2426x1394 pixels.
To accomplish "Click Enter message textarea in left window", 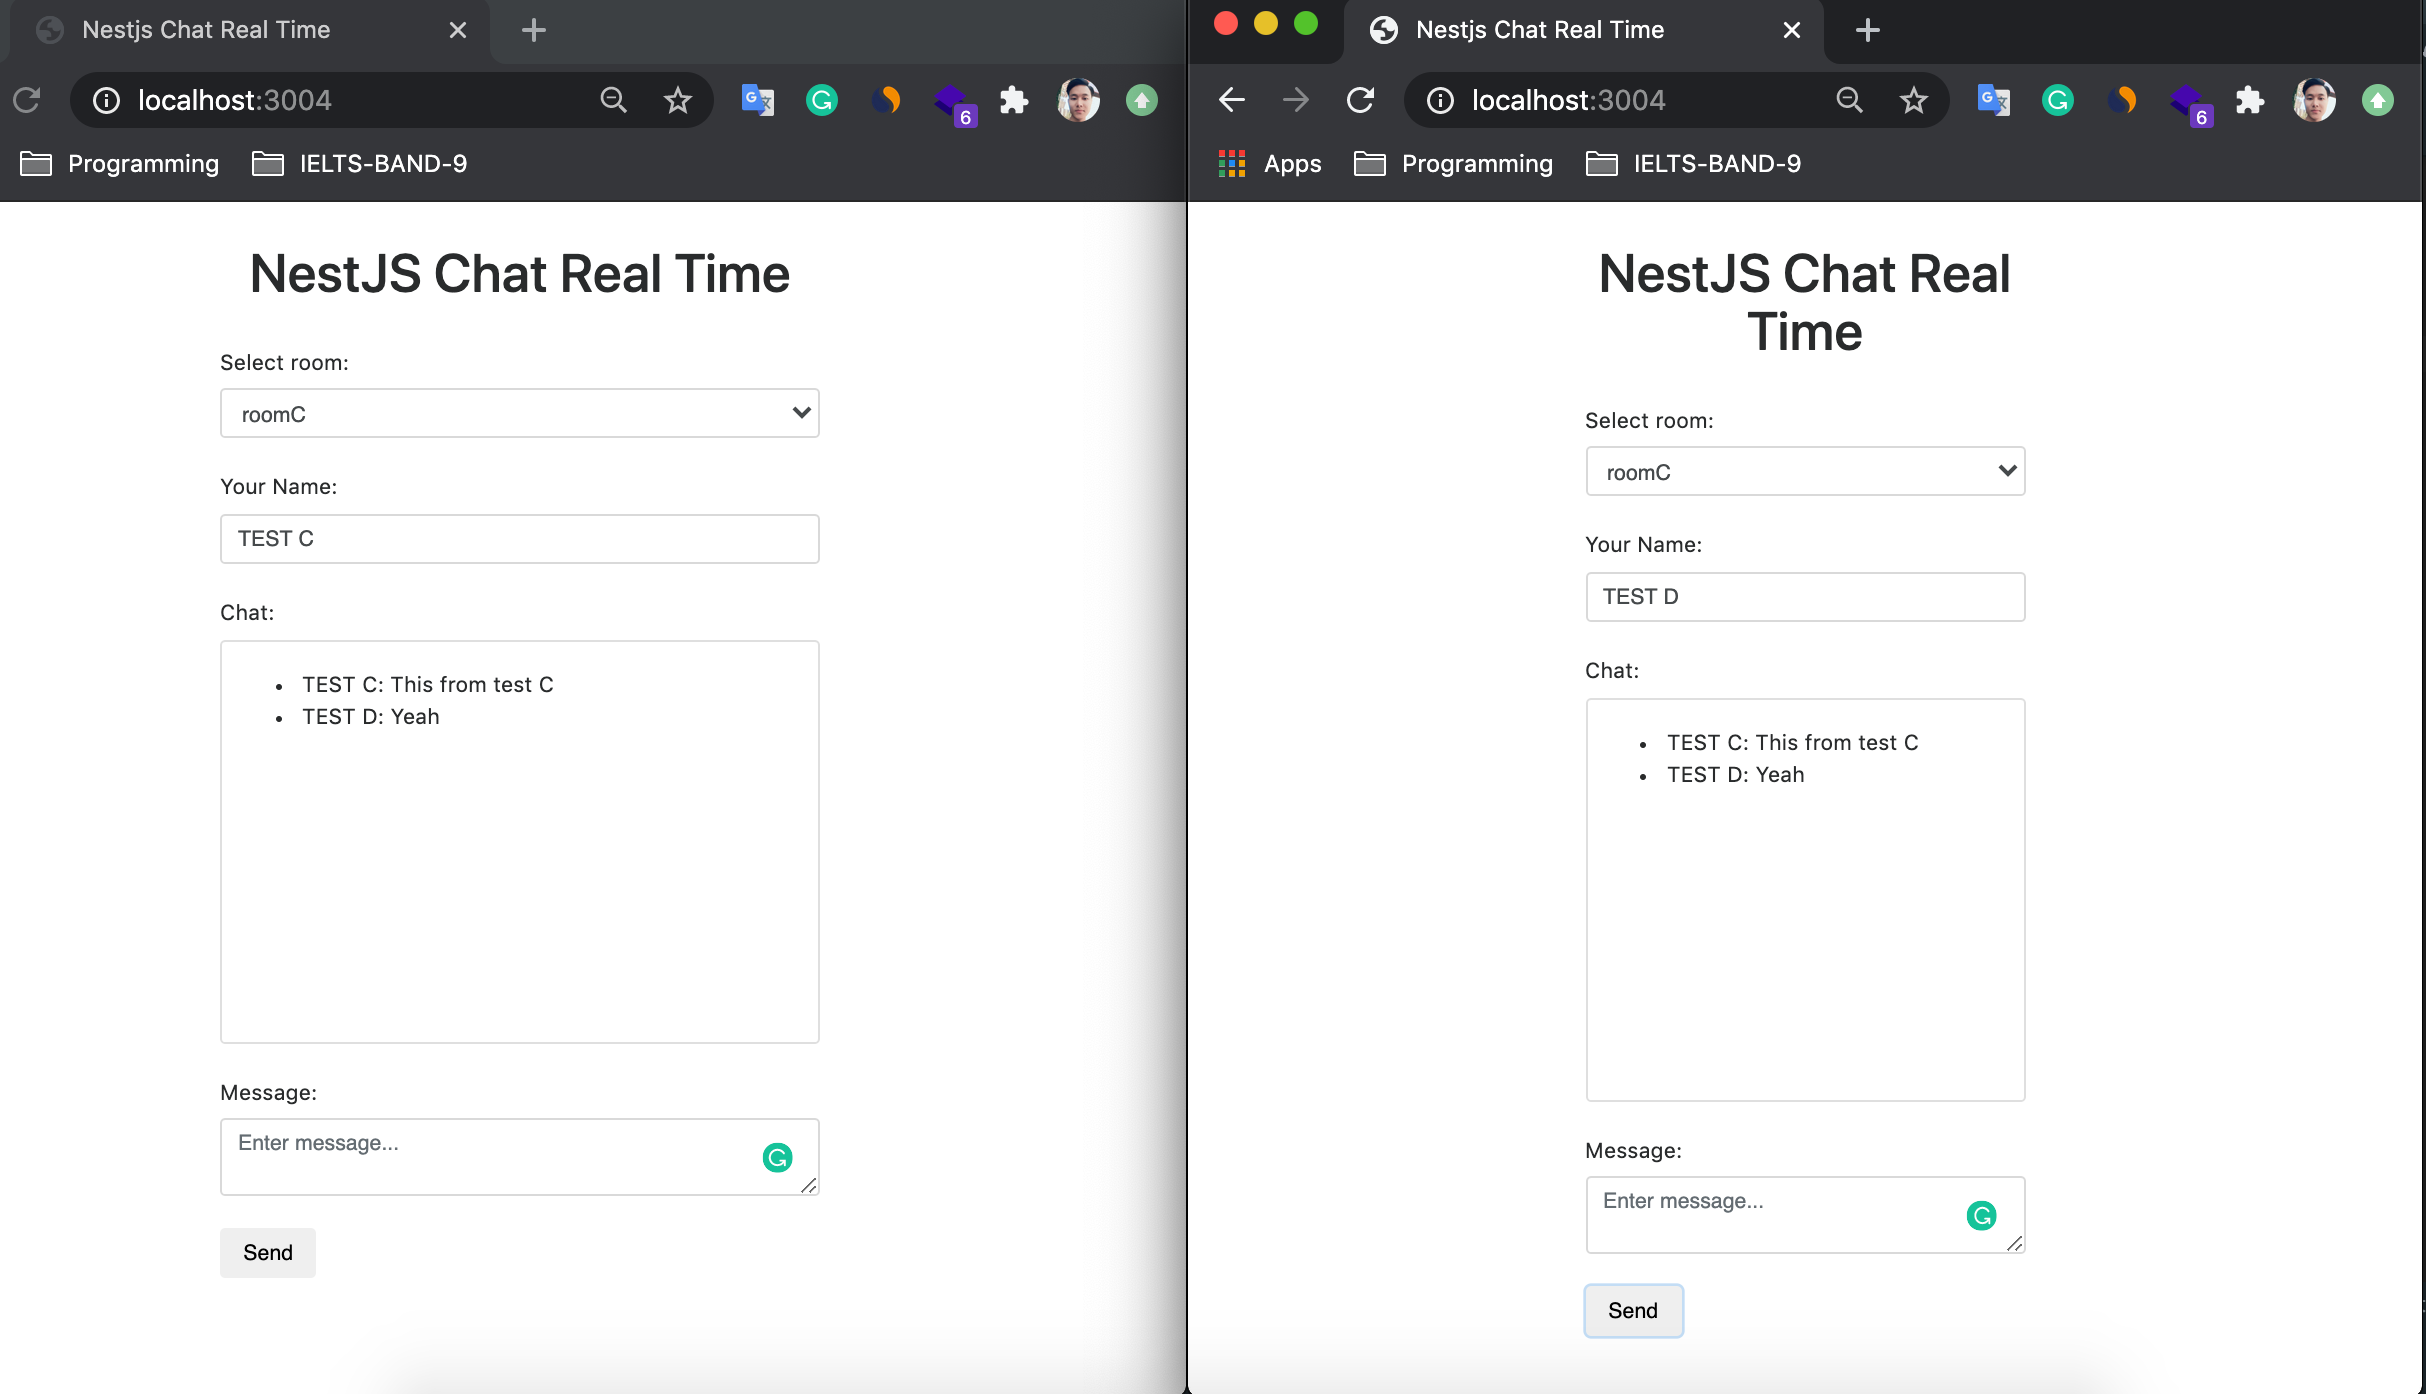I will click(490, 1157).
